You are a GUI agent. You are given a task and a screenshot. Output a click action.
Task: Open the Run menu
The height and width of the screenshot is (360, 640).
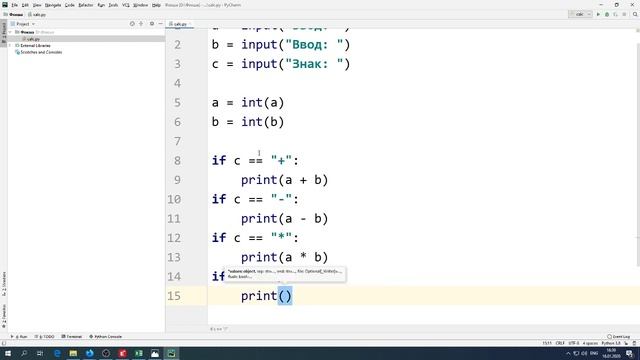coord(101,5)
